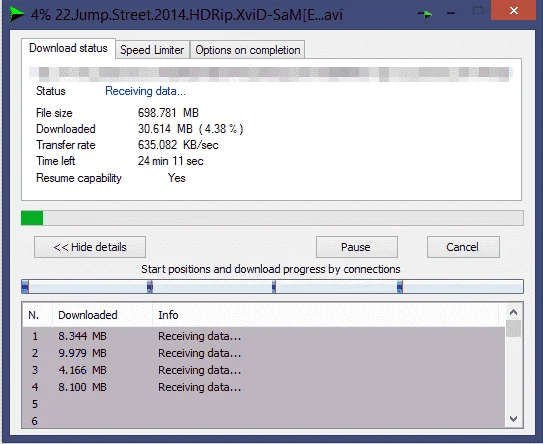Open the Options on completion tab

248,50
